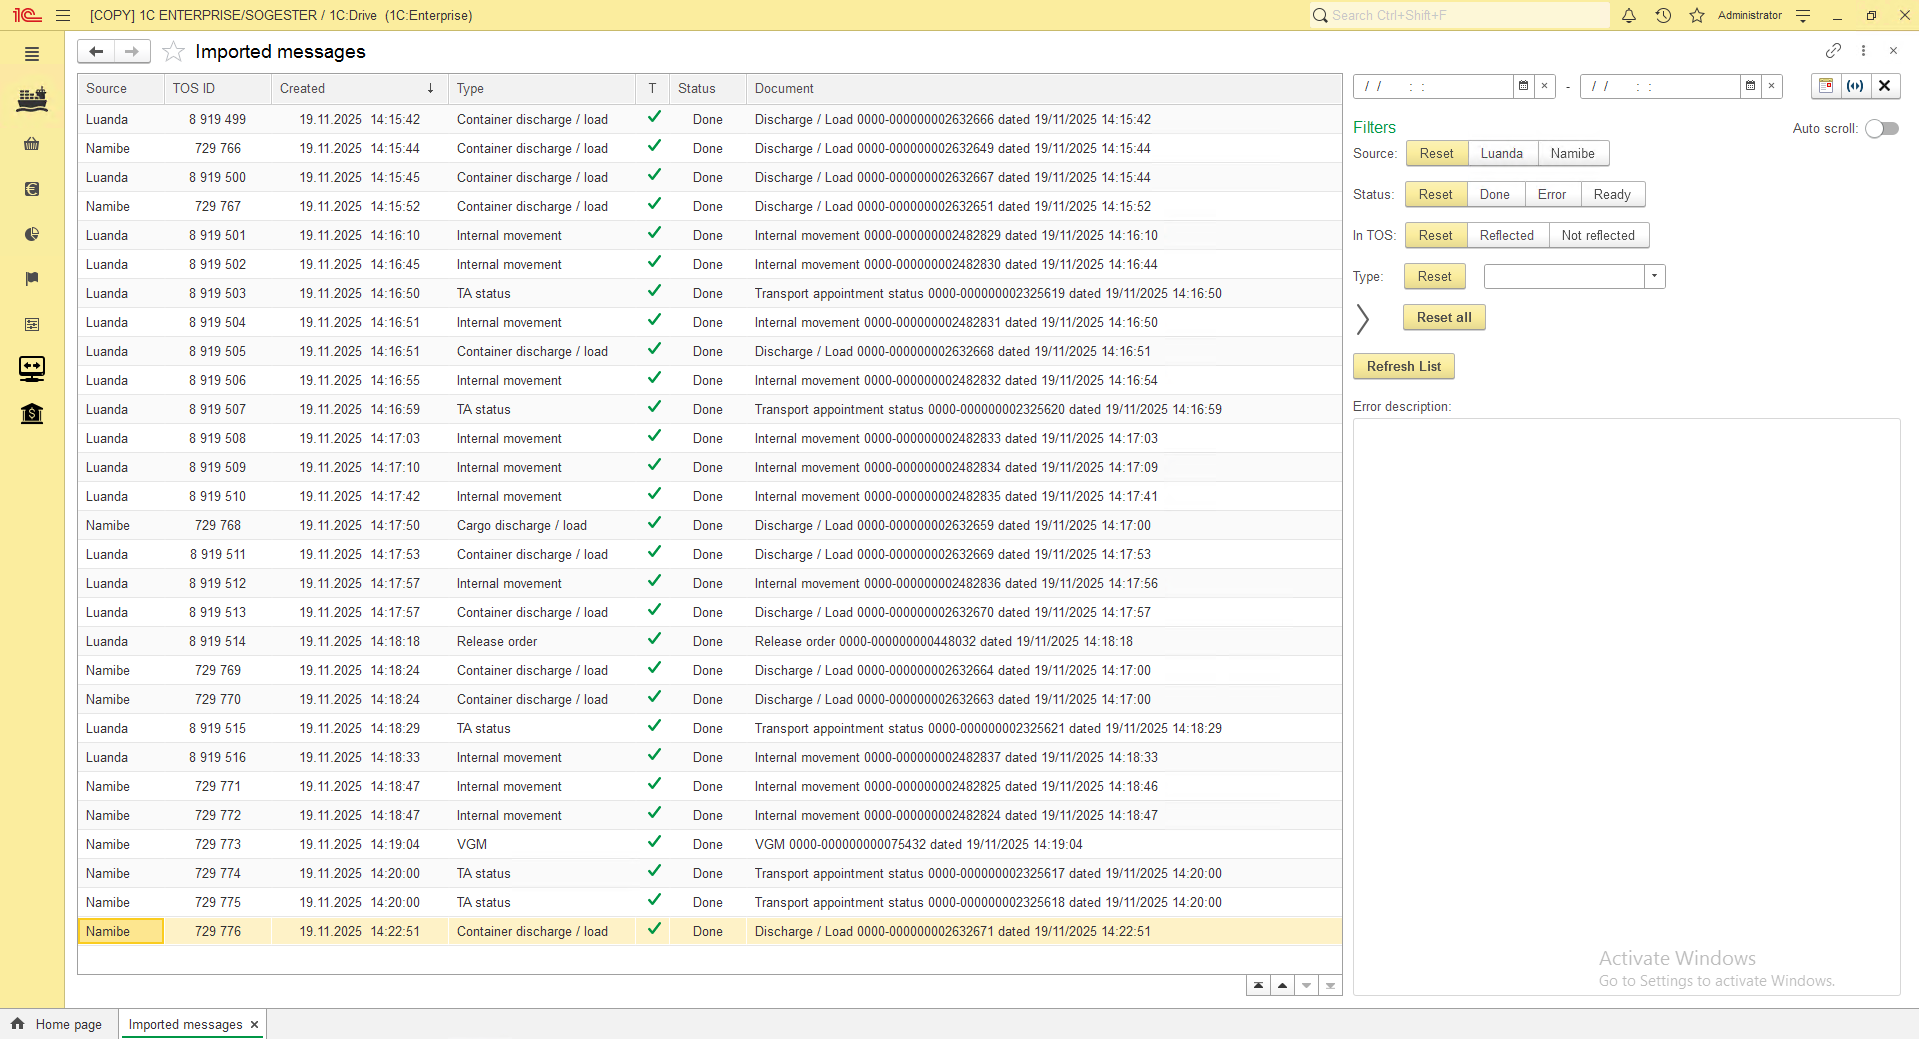Open the pie chart analytics section
Screen dimensions: 1919x1039
point(32,234)
